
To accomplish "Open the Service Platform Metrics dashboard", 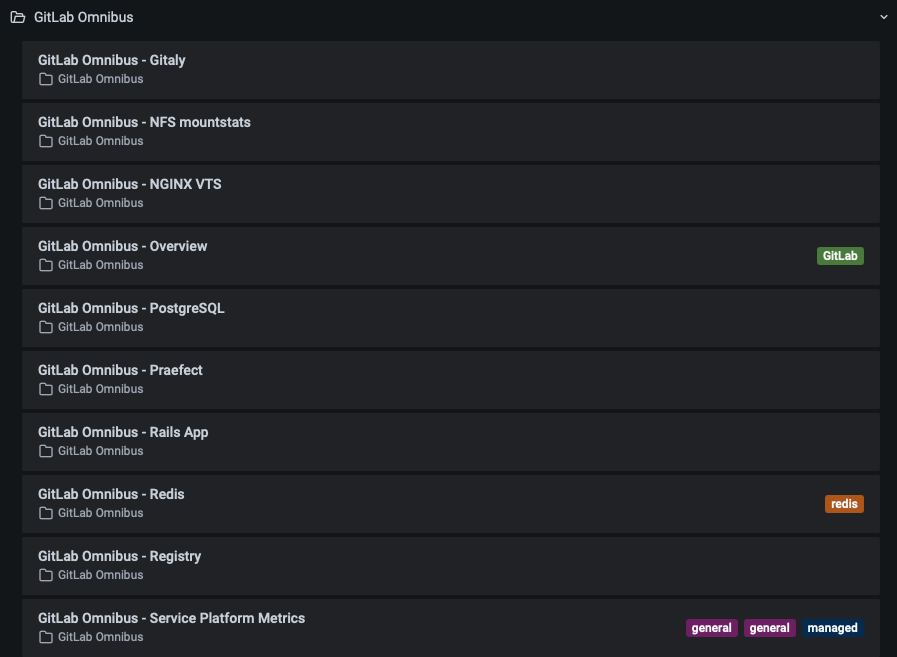I will point(171,618).
